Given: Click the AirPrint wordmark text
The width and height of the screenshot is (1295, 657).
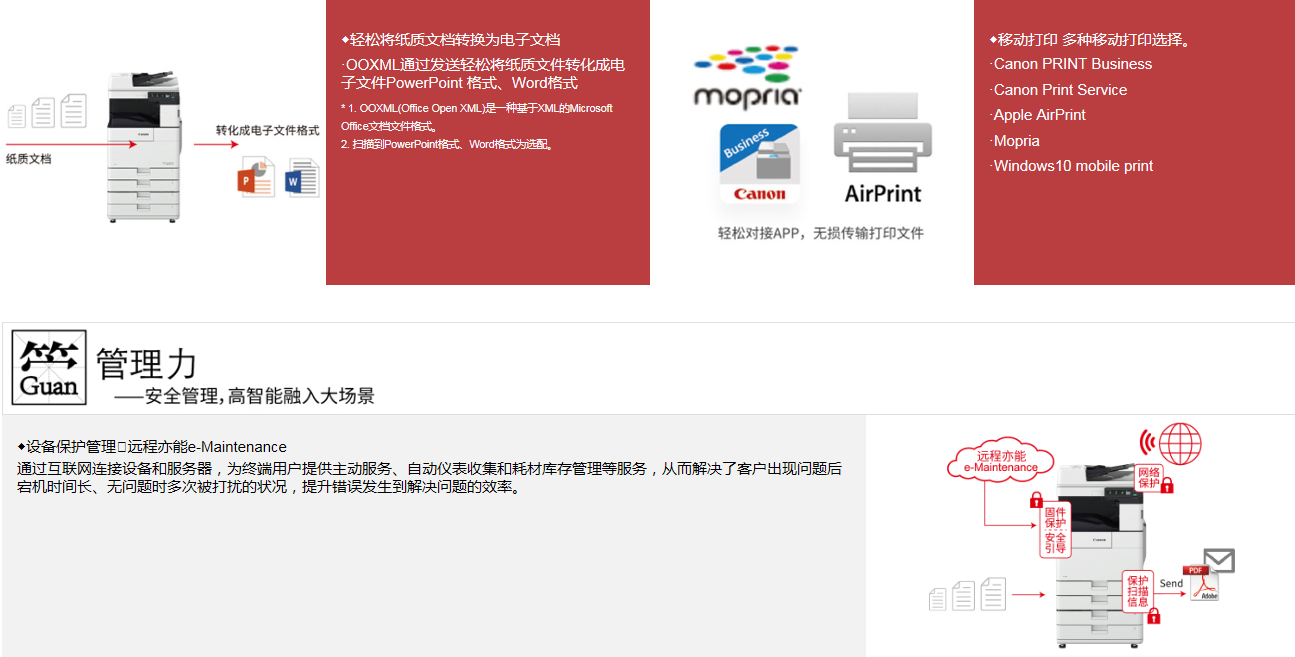Looking at the screenshot, I should [883, 193].
